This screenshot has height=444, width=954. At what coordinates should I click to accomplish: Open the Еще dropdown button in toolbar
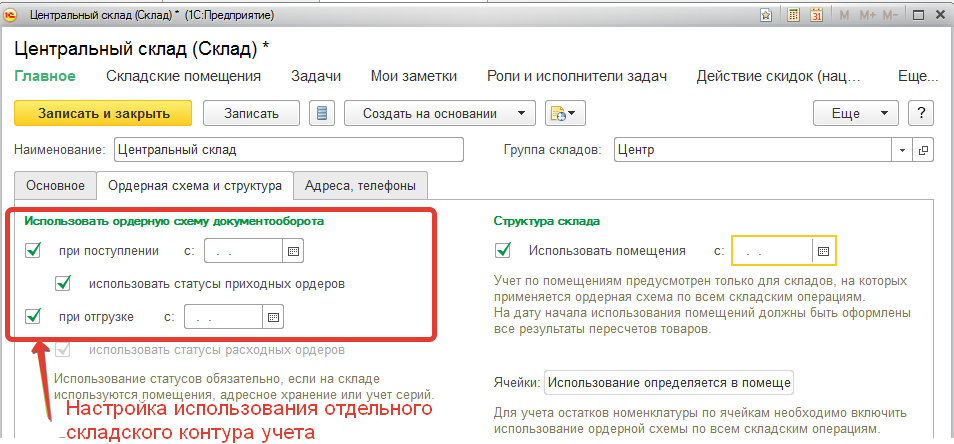(x=857, y=113)
